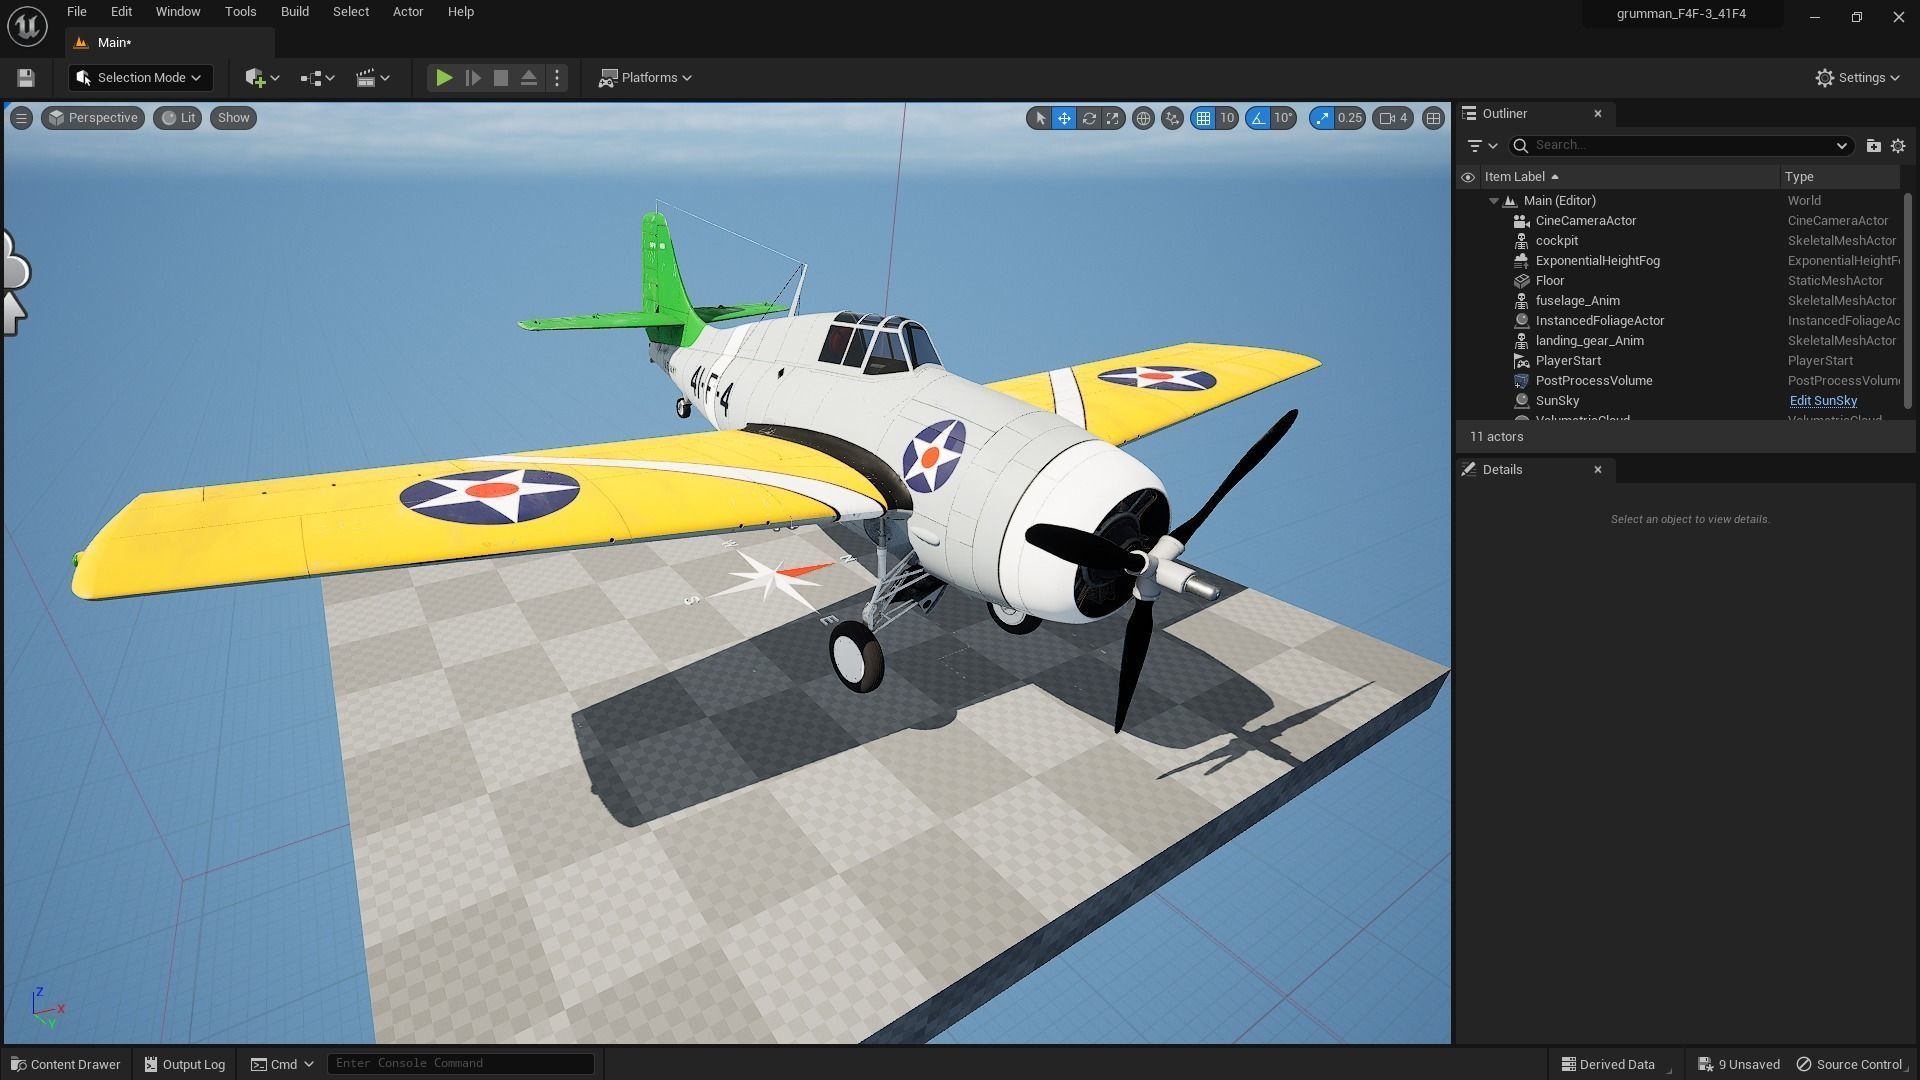Open the Edit menu

121,12
